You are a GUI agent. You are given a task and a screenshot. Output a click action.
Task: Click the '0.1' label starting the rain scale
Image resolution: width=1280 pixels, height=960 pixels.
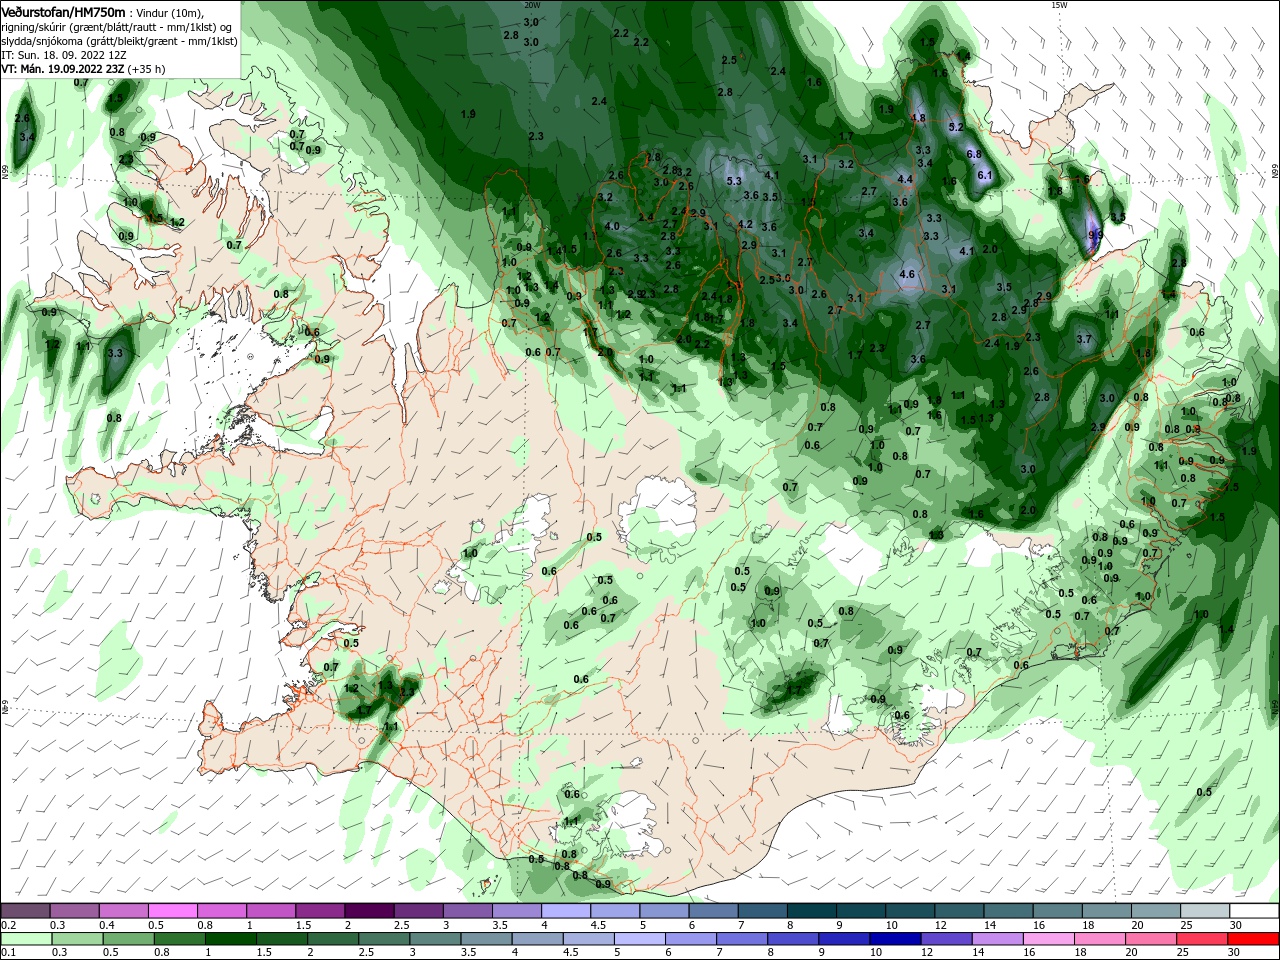8,953
